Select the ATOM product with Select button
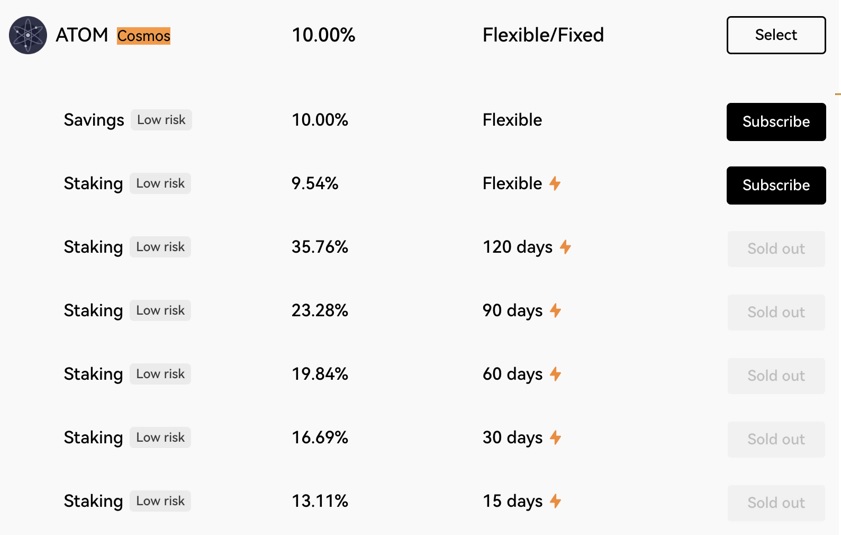 pyautogui.click(x=776, y=35)
